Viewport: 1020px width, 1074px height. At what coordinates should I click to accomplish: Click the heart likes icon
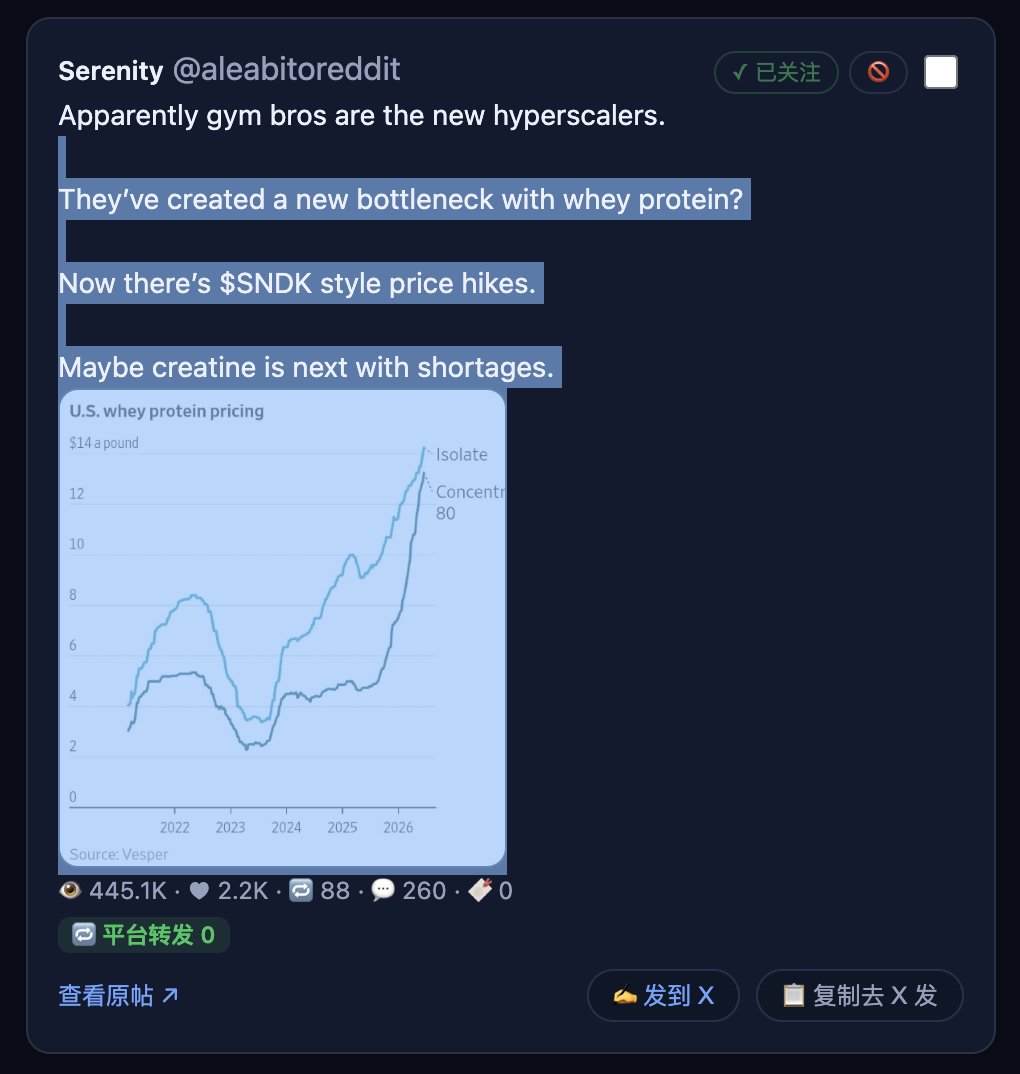tap(199, 890)
